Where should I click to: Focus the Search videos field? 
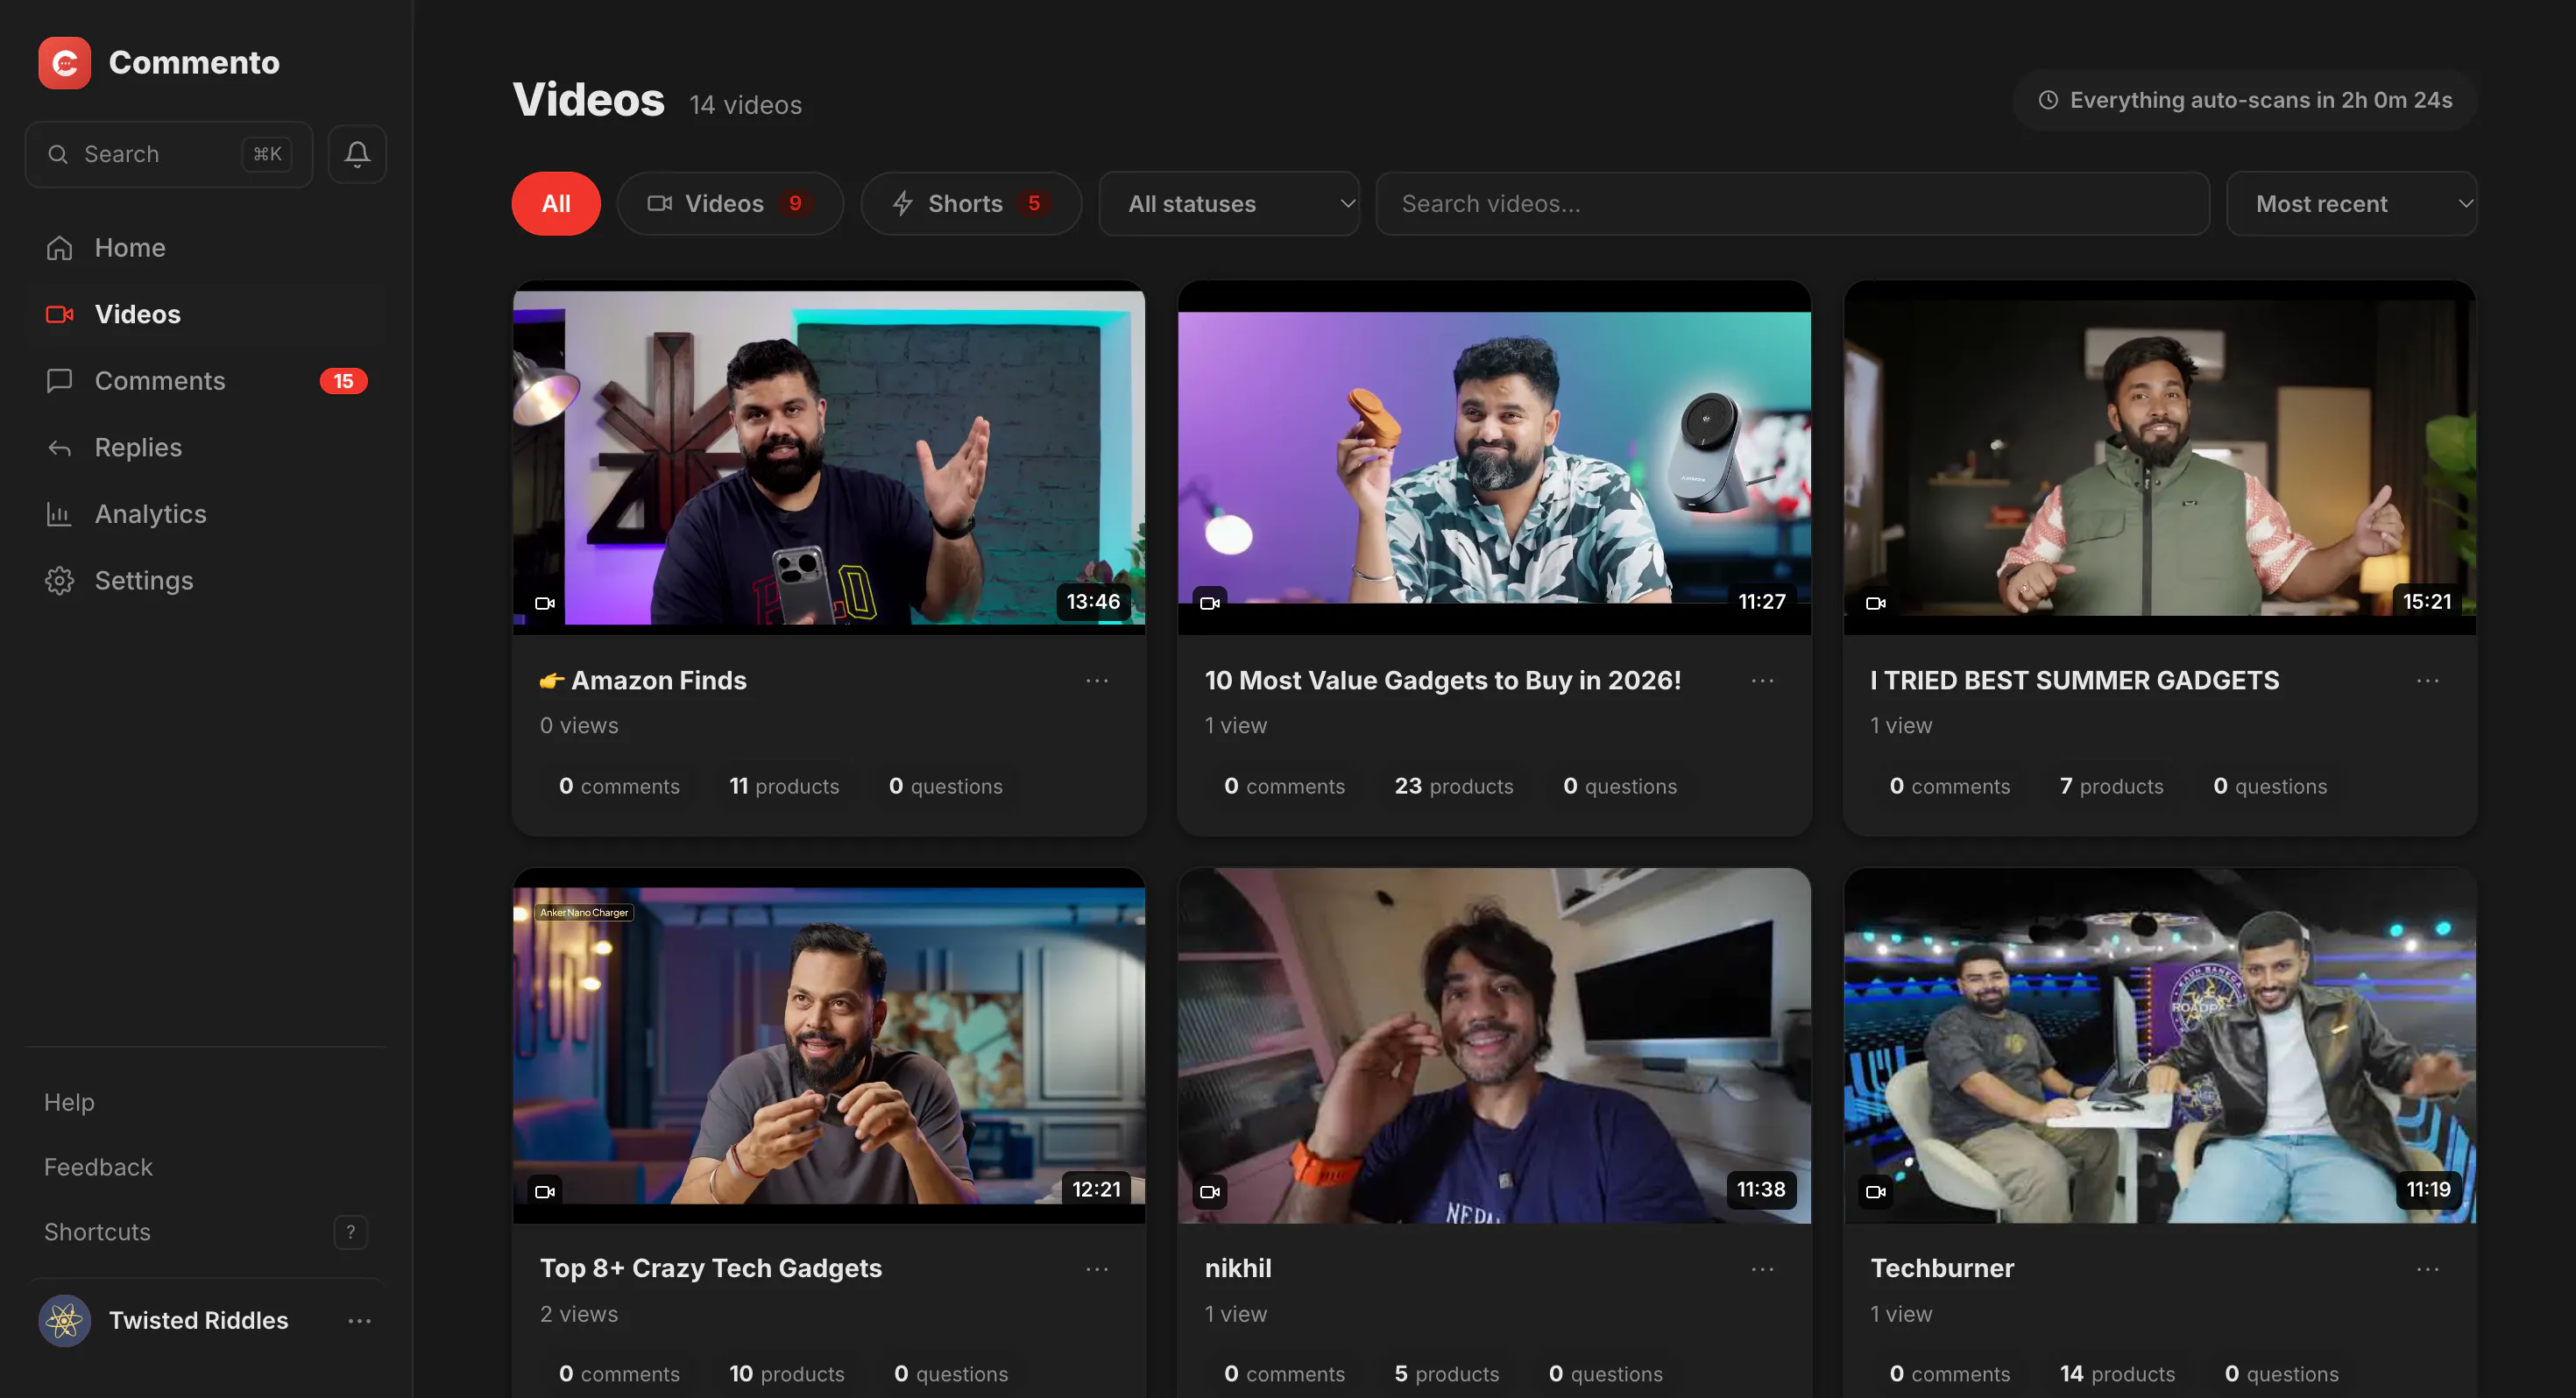click(1792, 204)
